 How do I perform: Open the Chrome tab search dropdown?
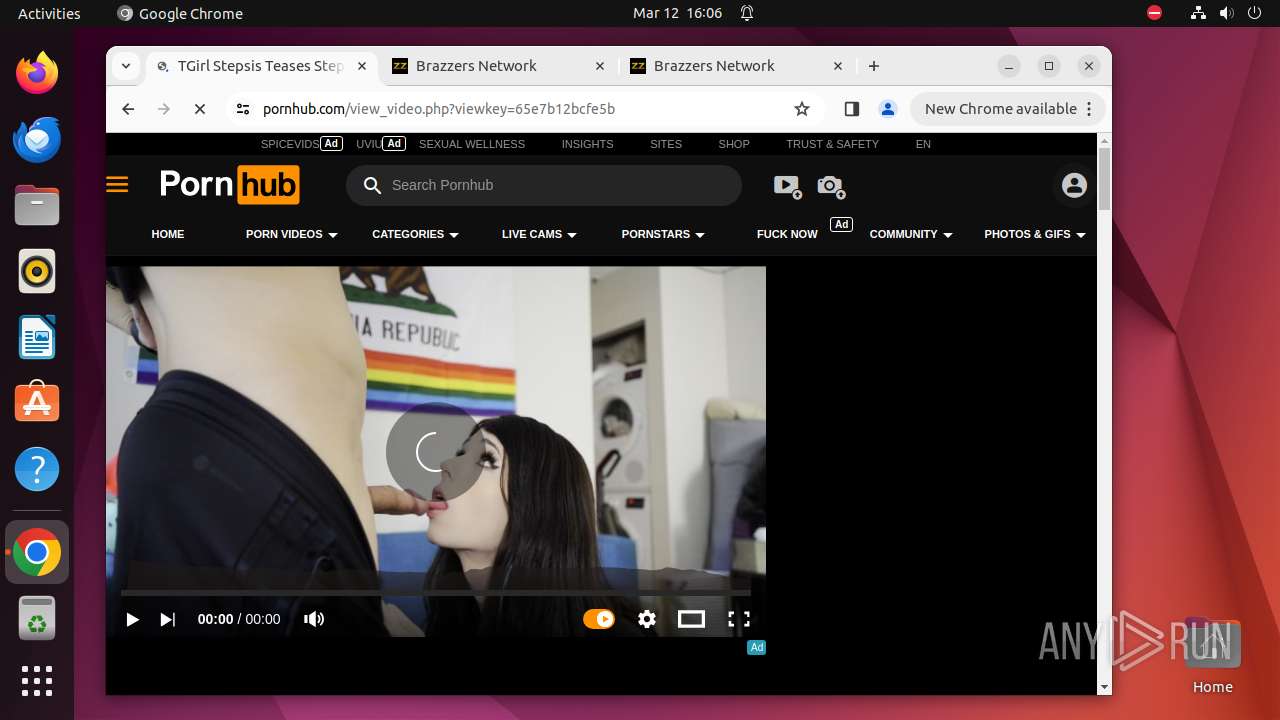[126, 66]
